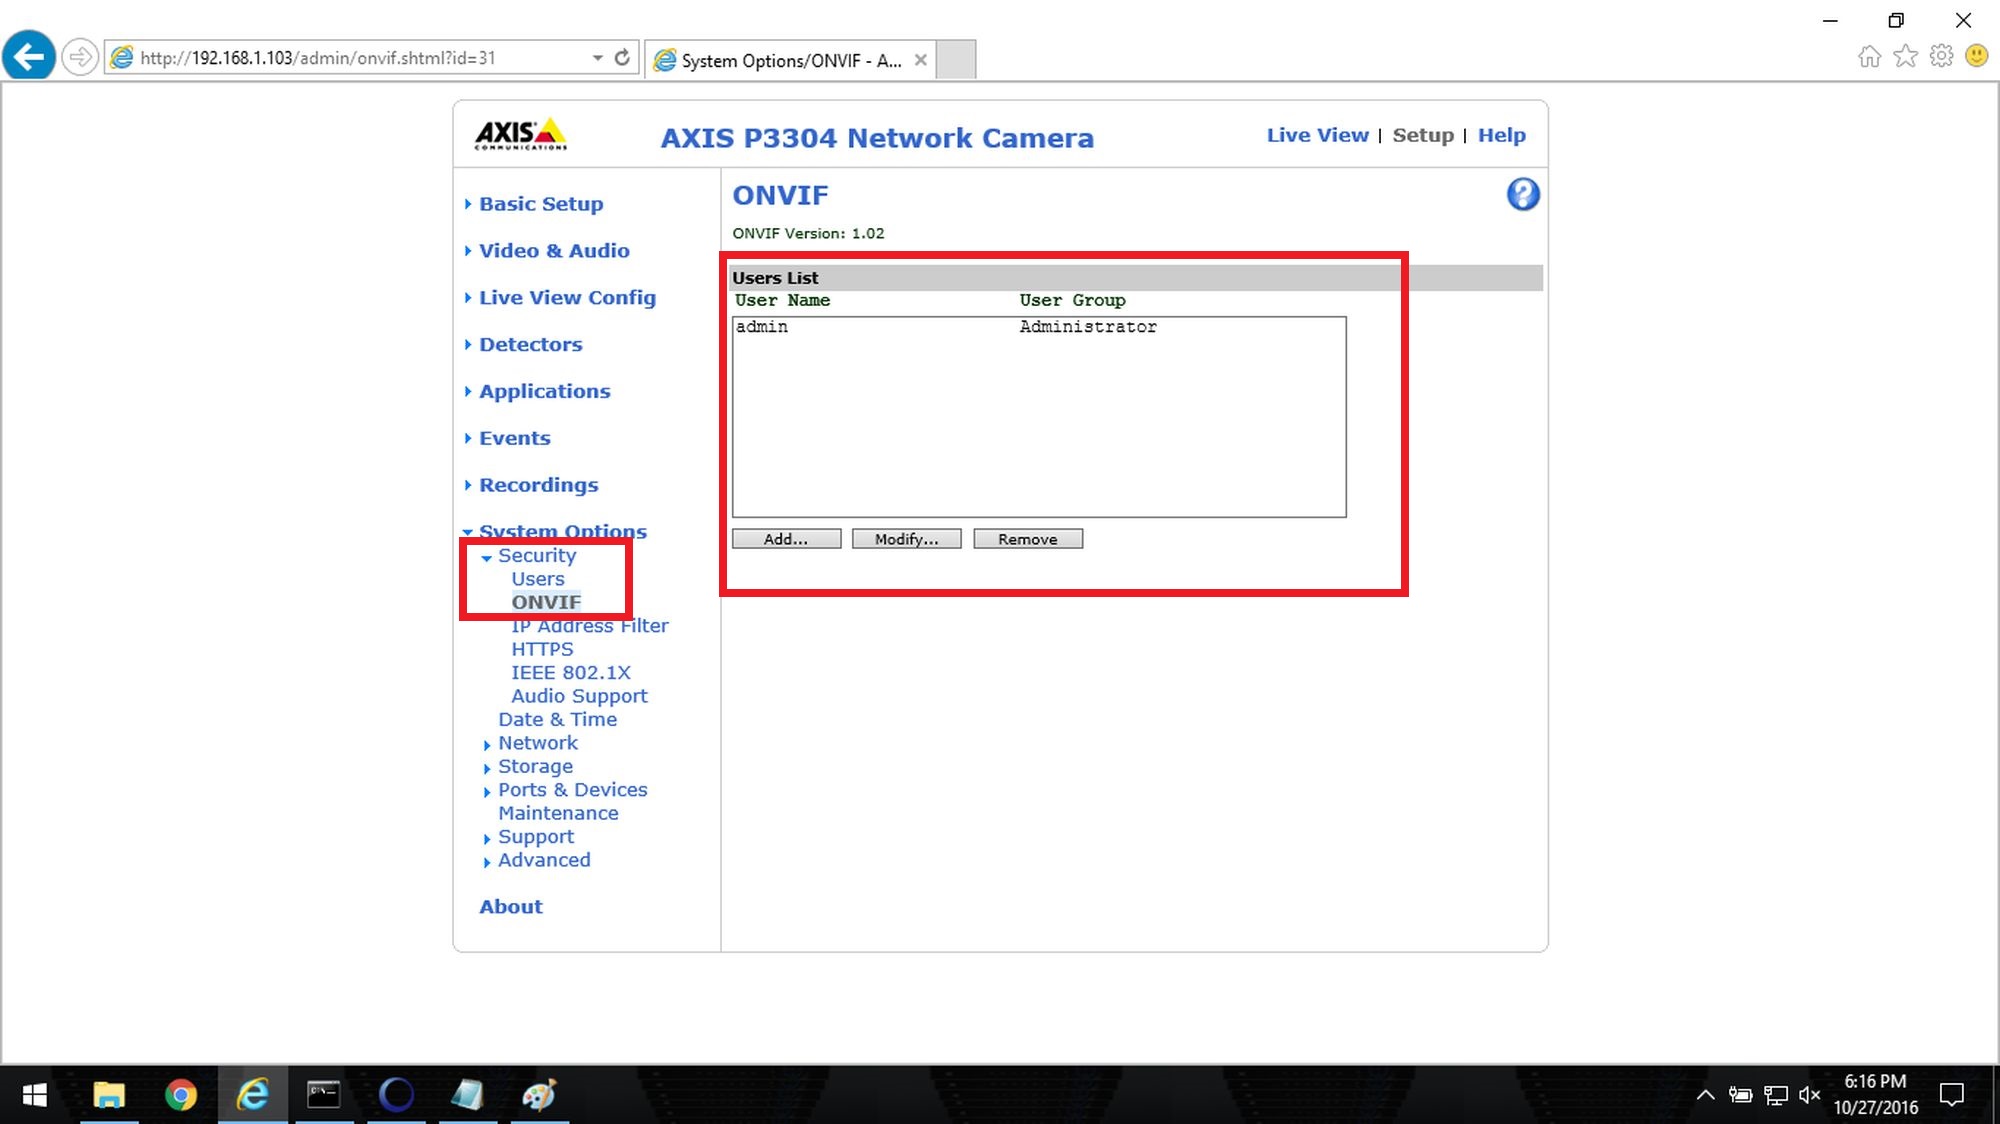Open the Users page under Security
Screen dimensions: 2000x1124
coord(537,579)
